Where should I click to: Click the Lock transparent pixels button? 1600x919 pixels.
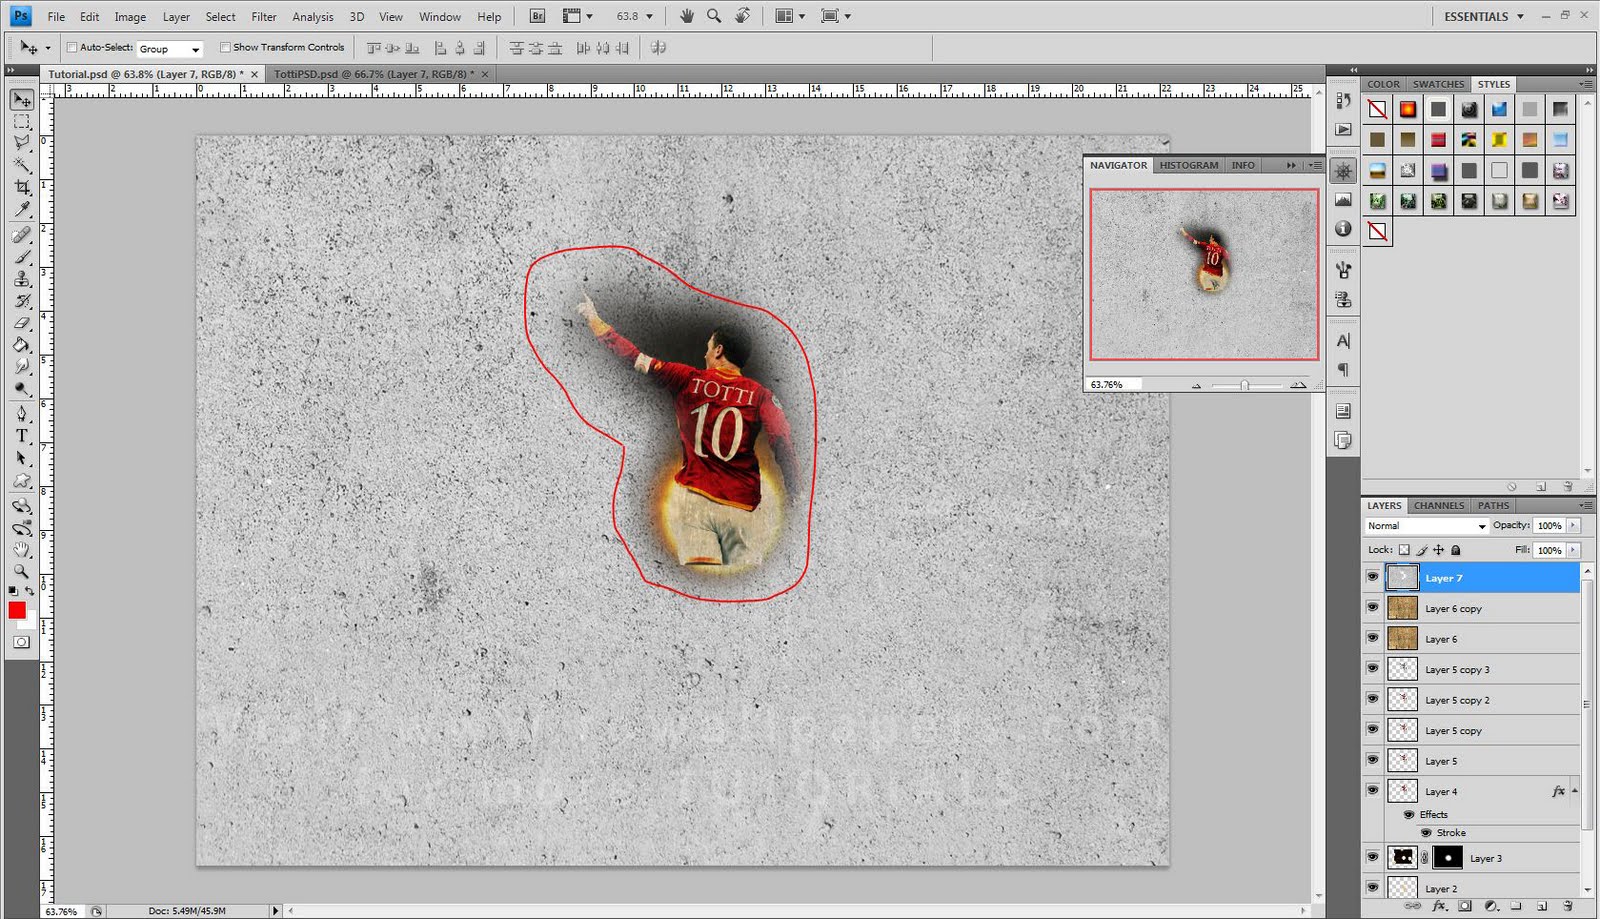(x=1404, y=550)
